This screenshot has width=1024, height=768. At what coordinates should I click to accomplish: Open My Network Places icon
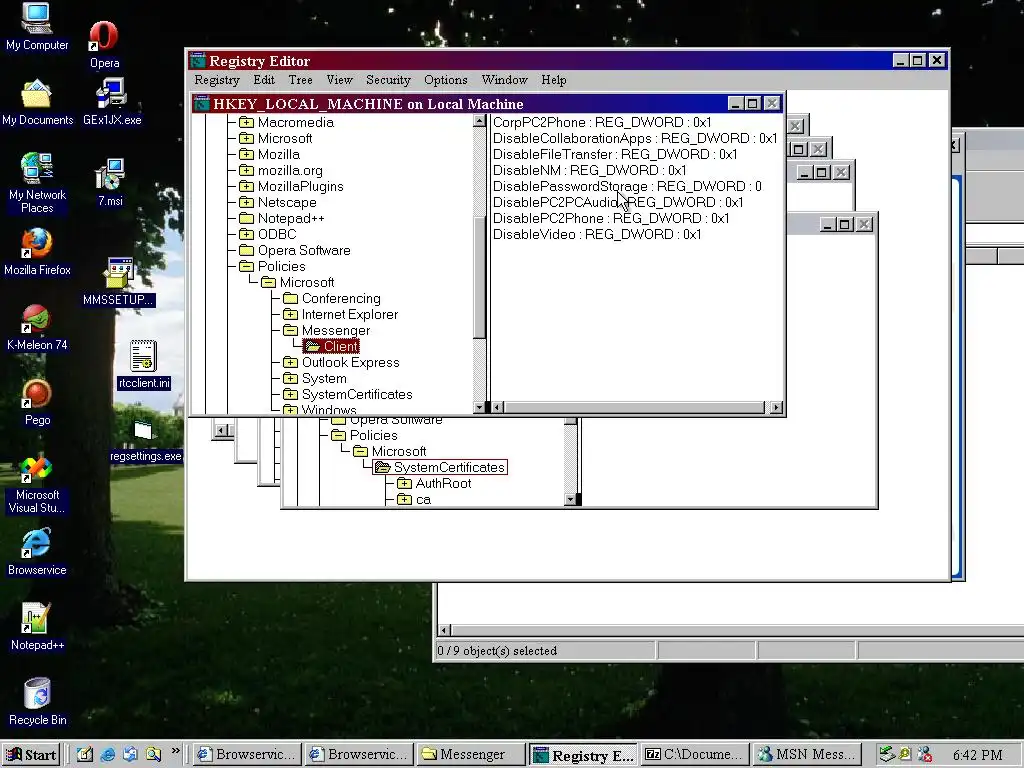[x=37, y=183]
